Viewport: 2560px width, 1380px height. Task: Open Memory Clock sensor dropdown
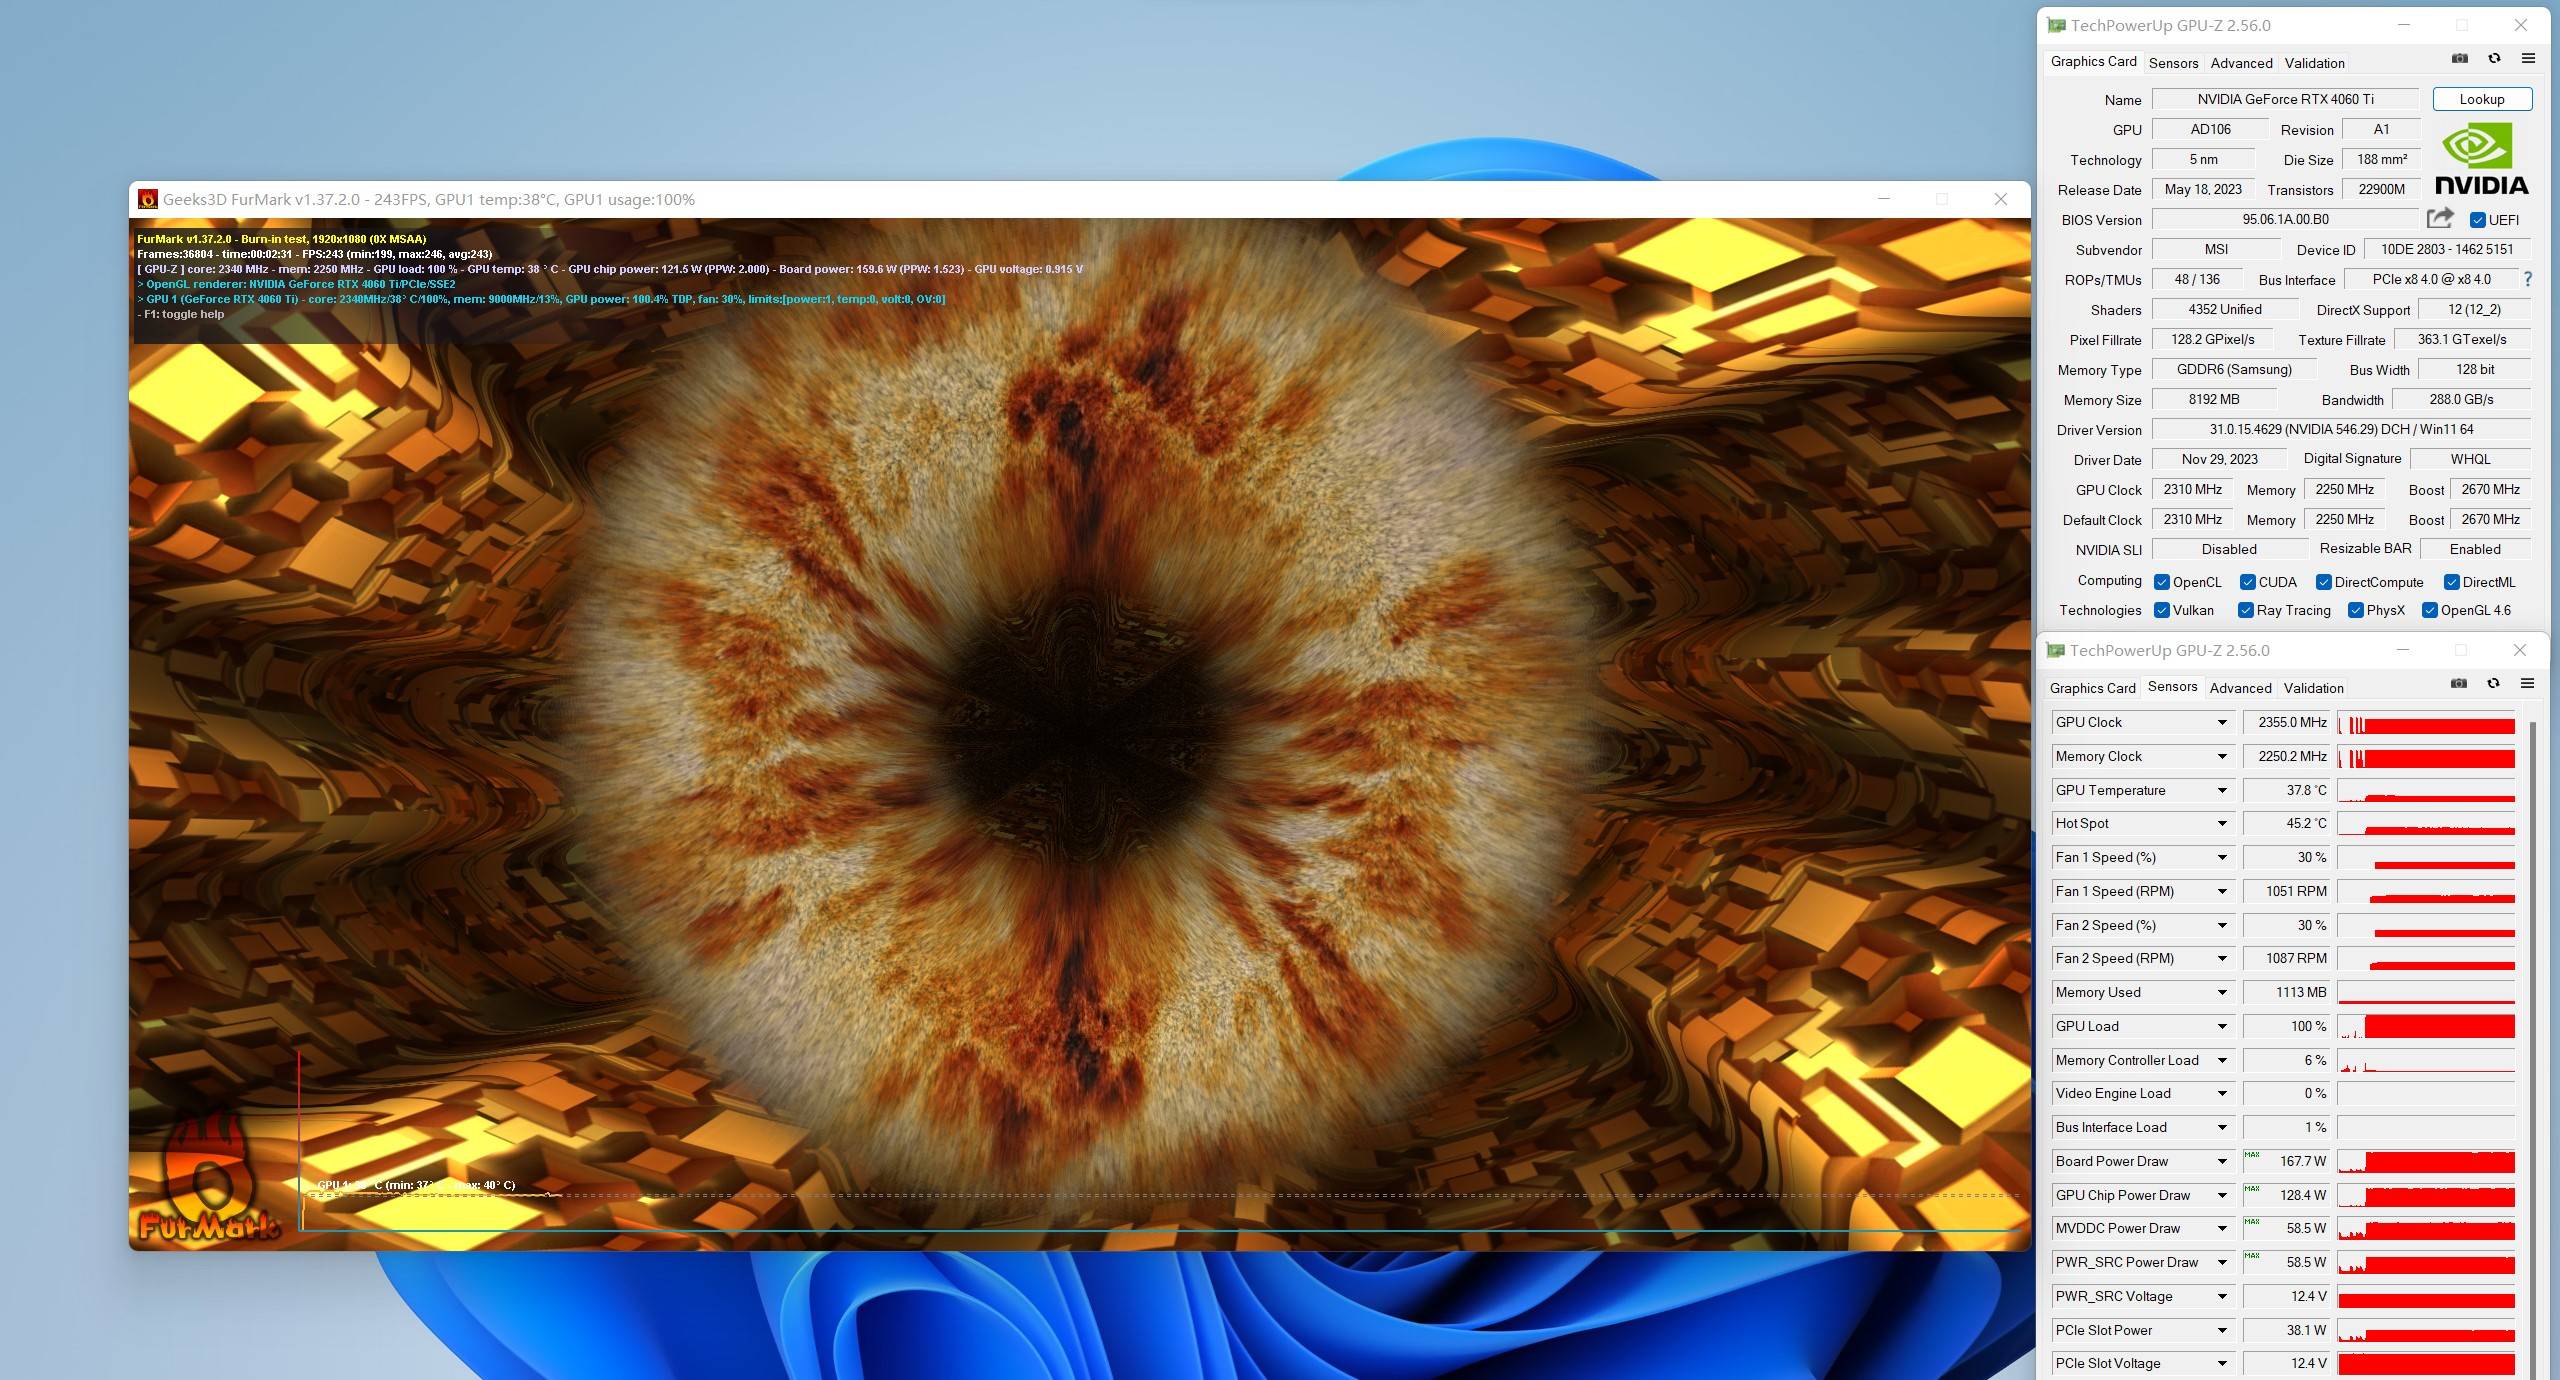click(x=2222, y=756)
